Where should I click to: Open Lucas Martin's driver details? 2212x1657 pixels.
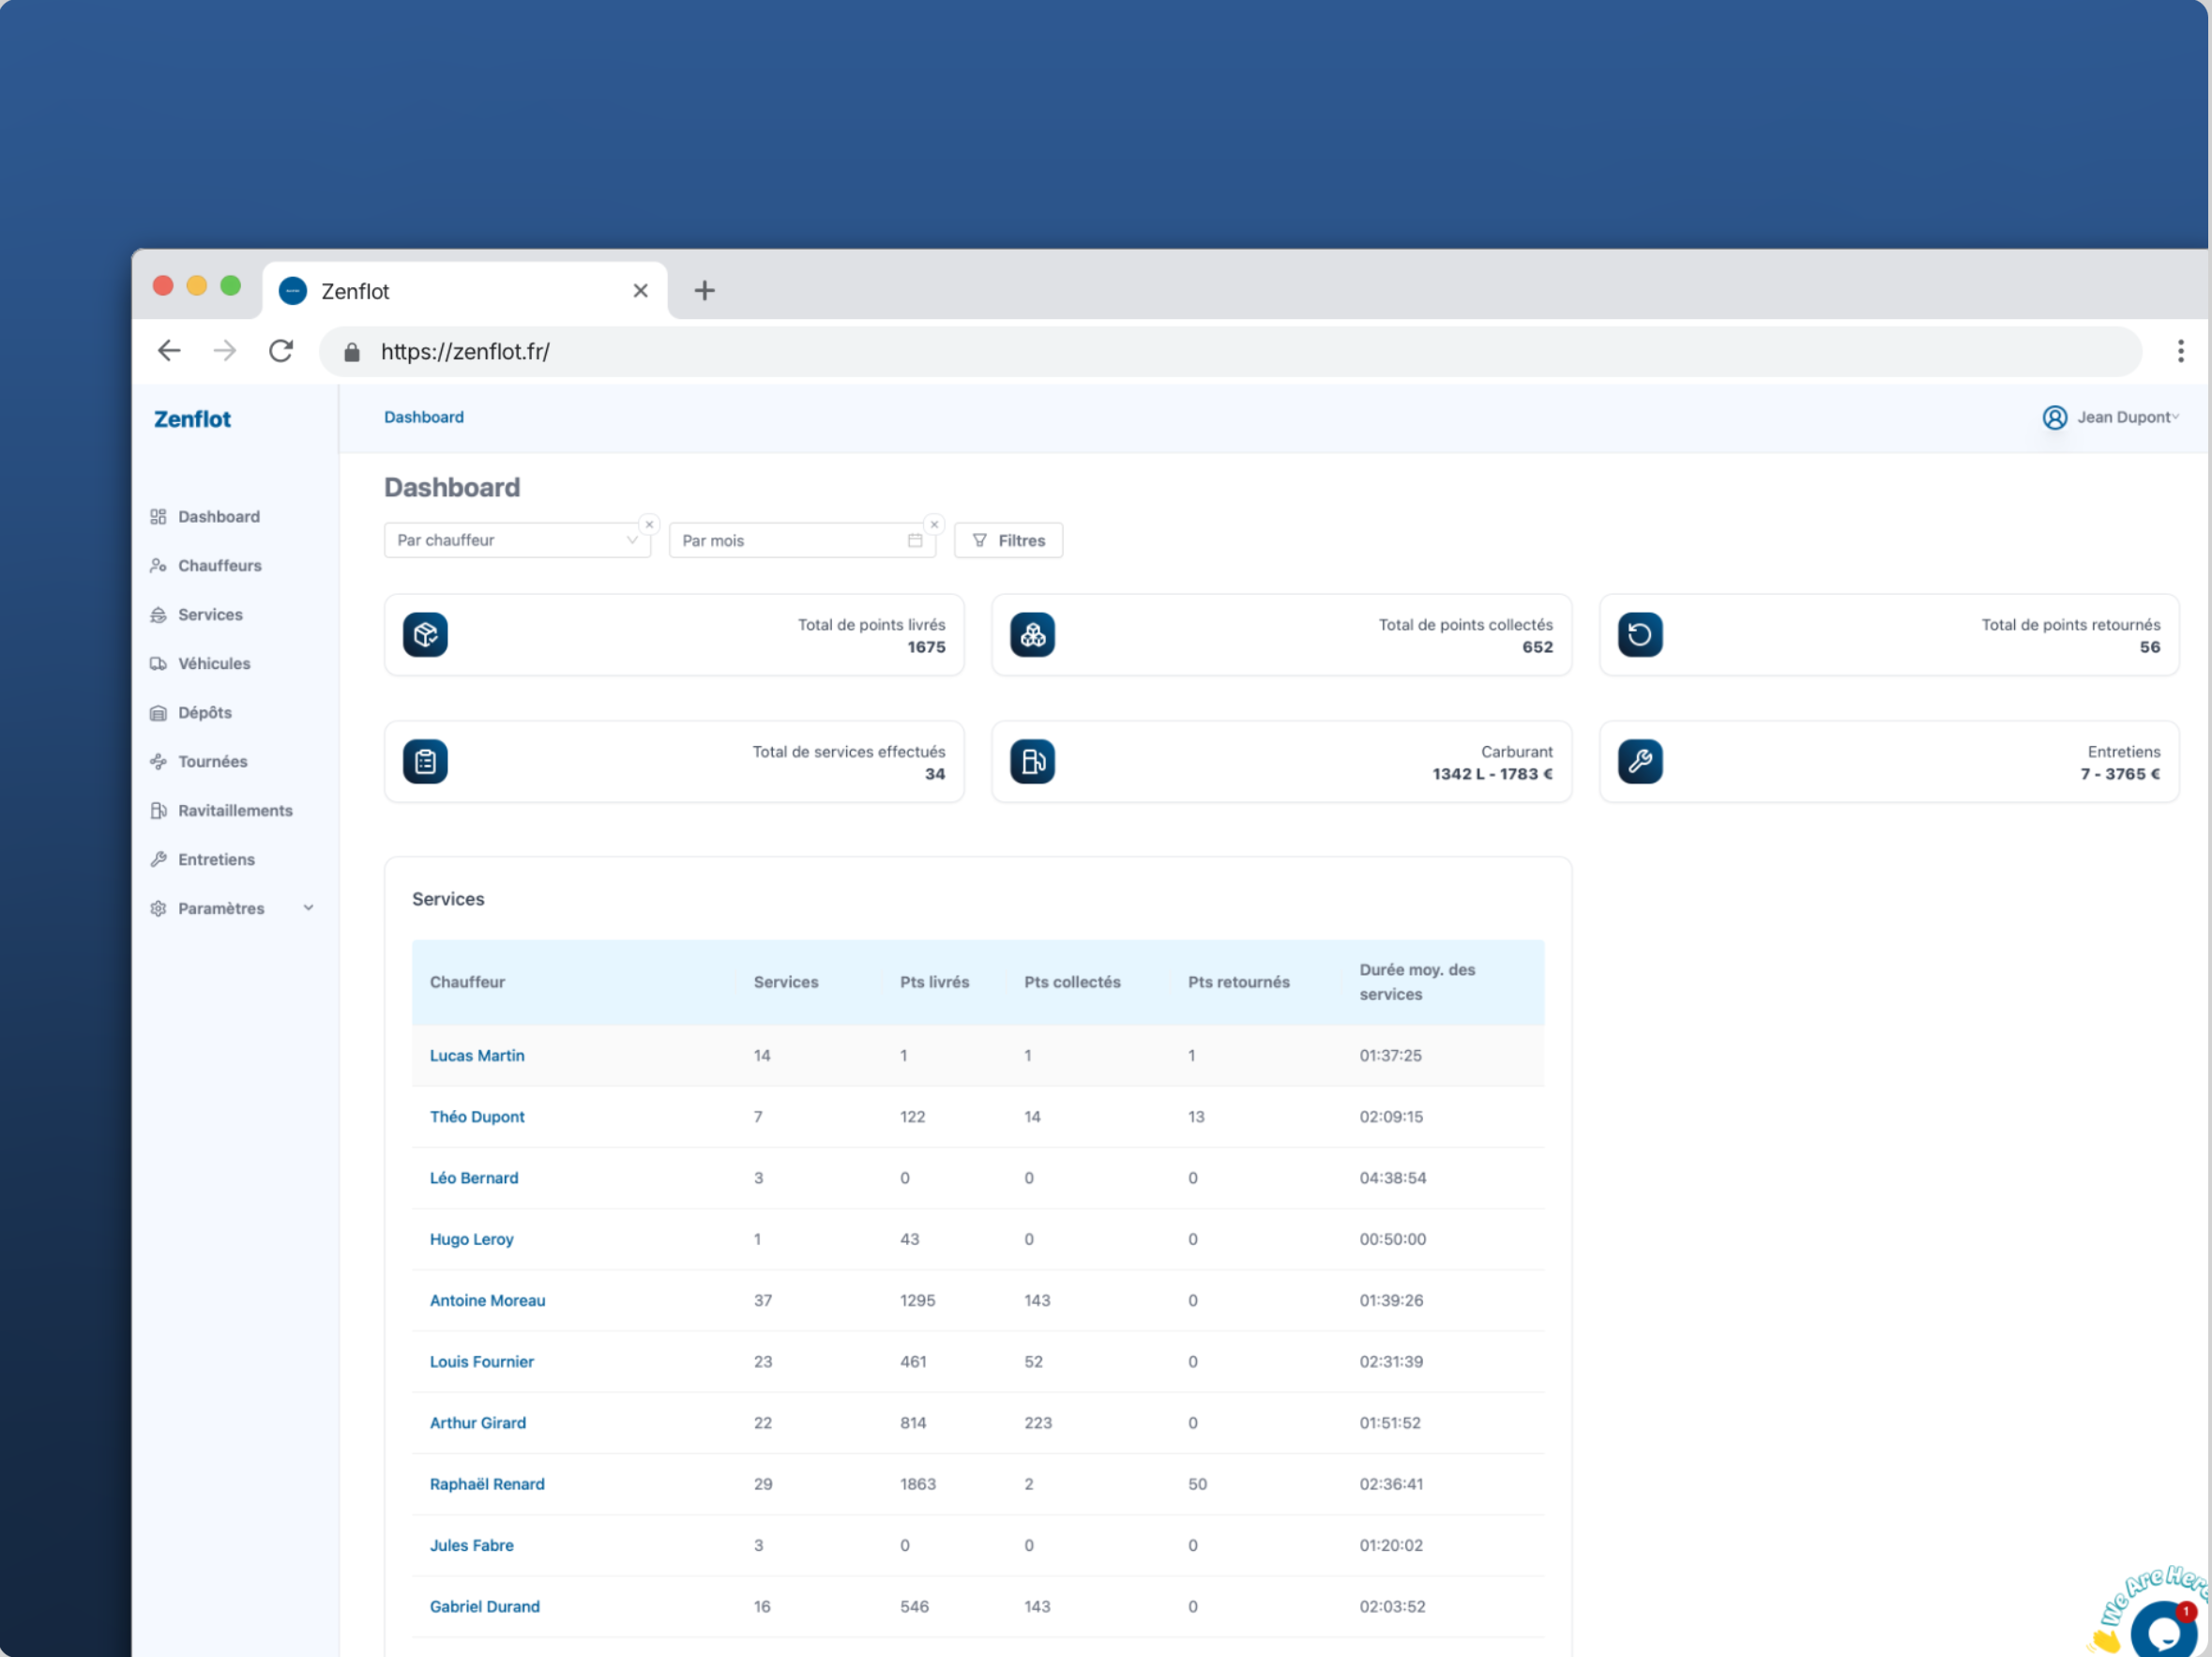coord(477,1055)
